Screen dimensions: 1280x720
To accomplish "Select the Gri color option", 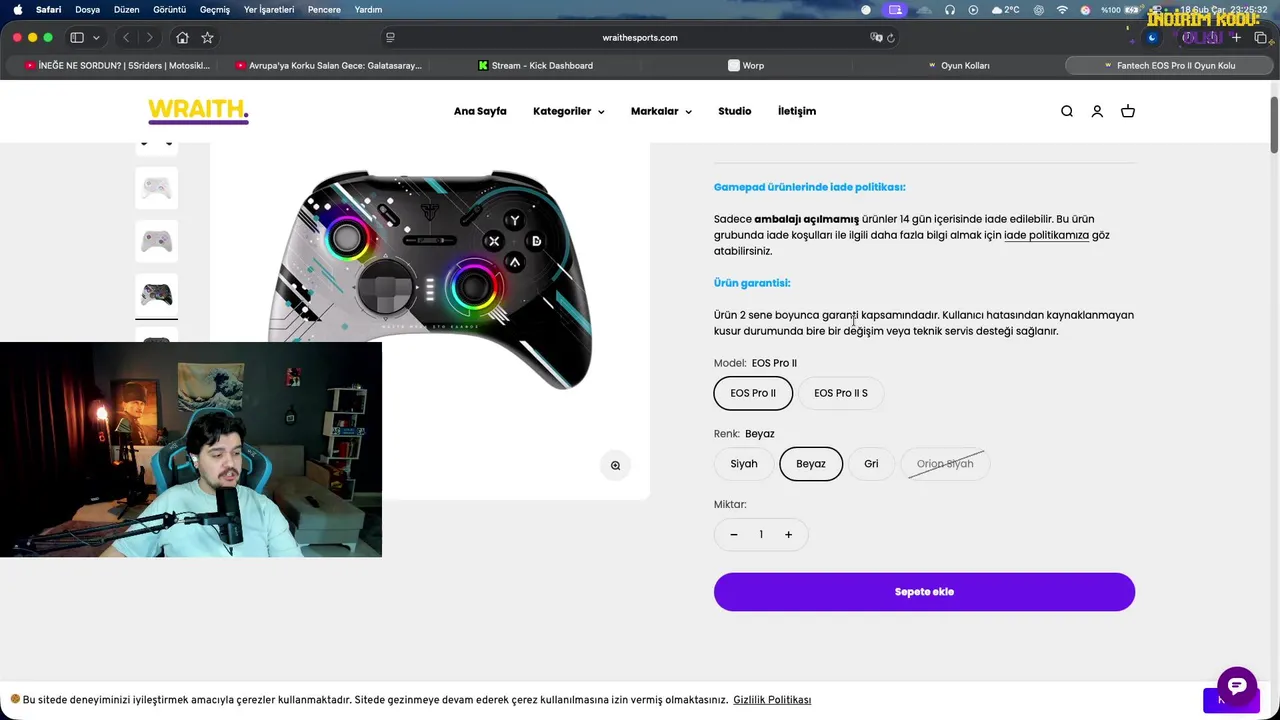I will coord(871,464).
